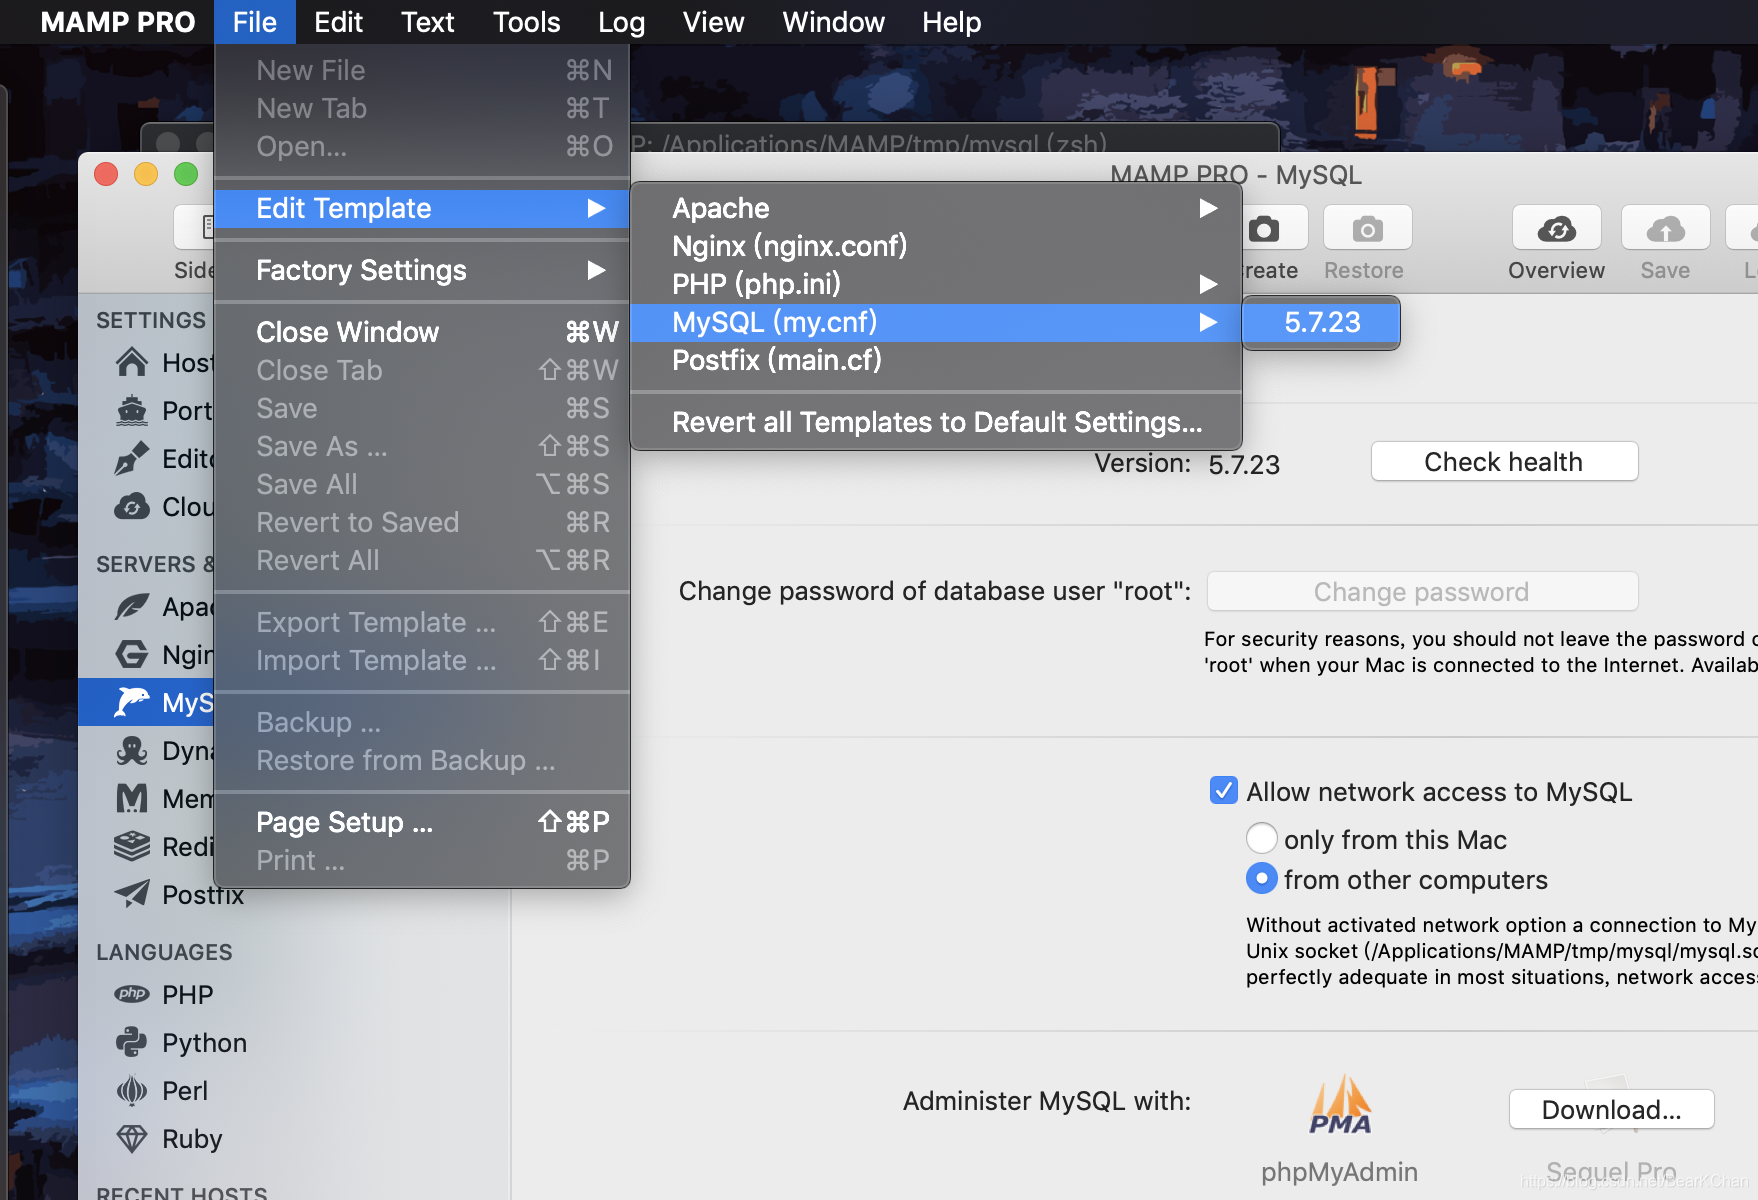
Task: Select Page Setup in File menu
Action: (422, 822)
